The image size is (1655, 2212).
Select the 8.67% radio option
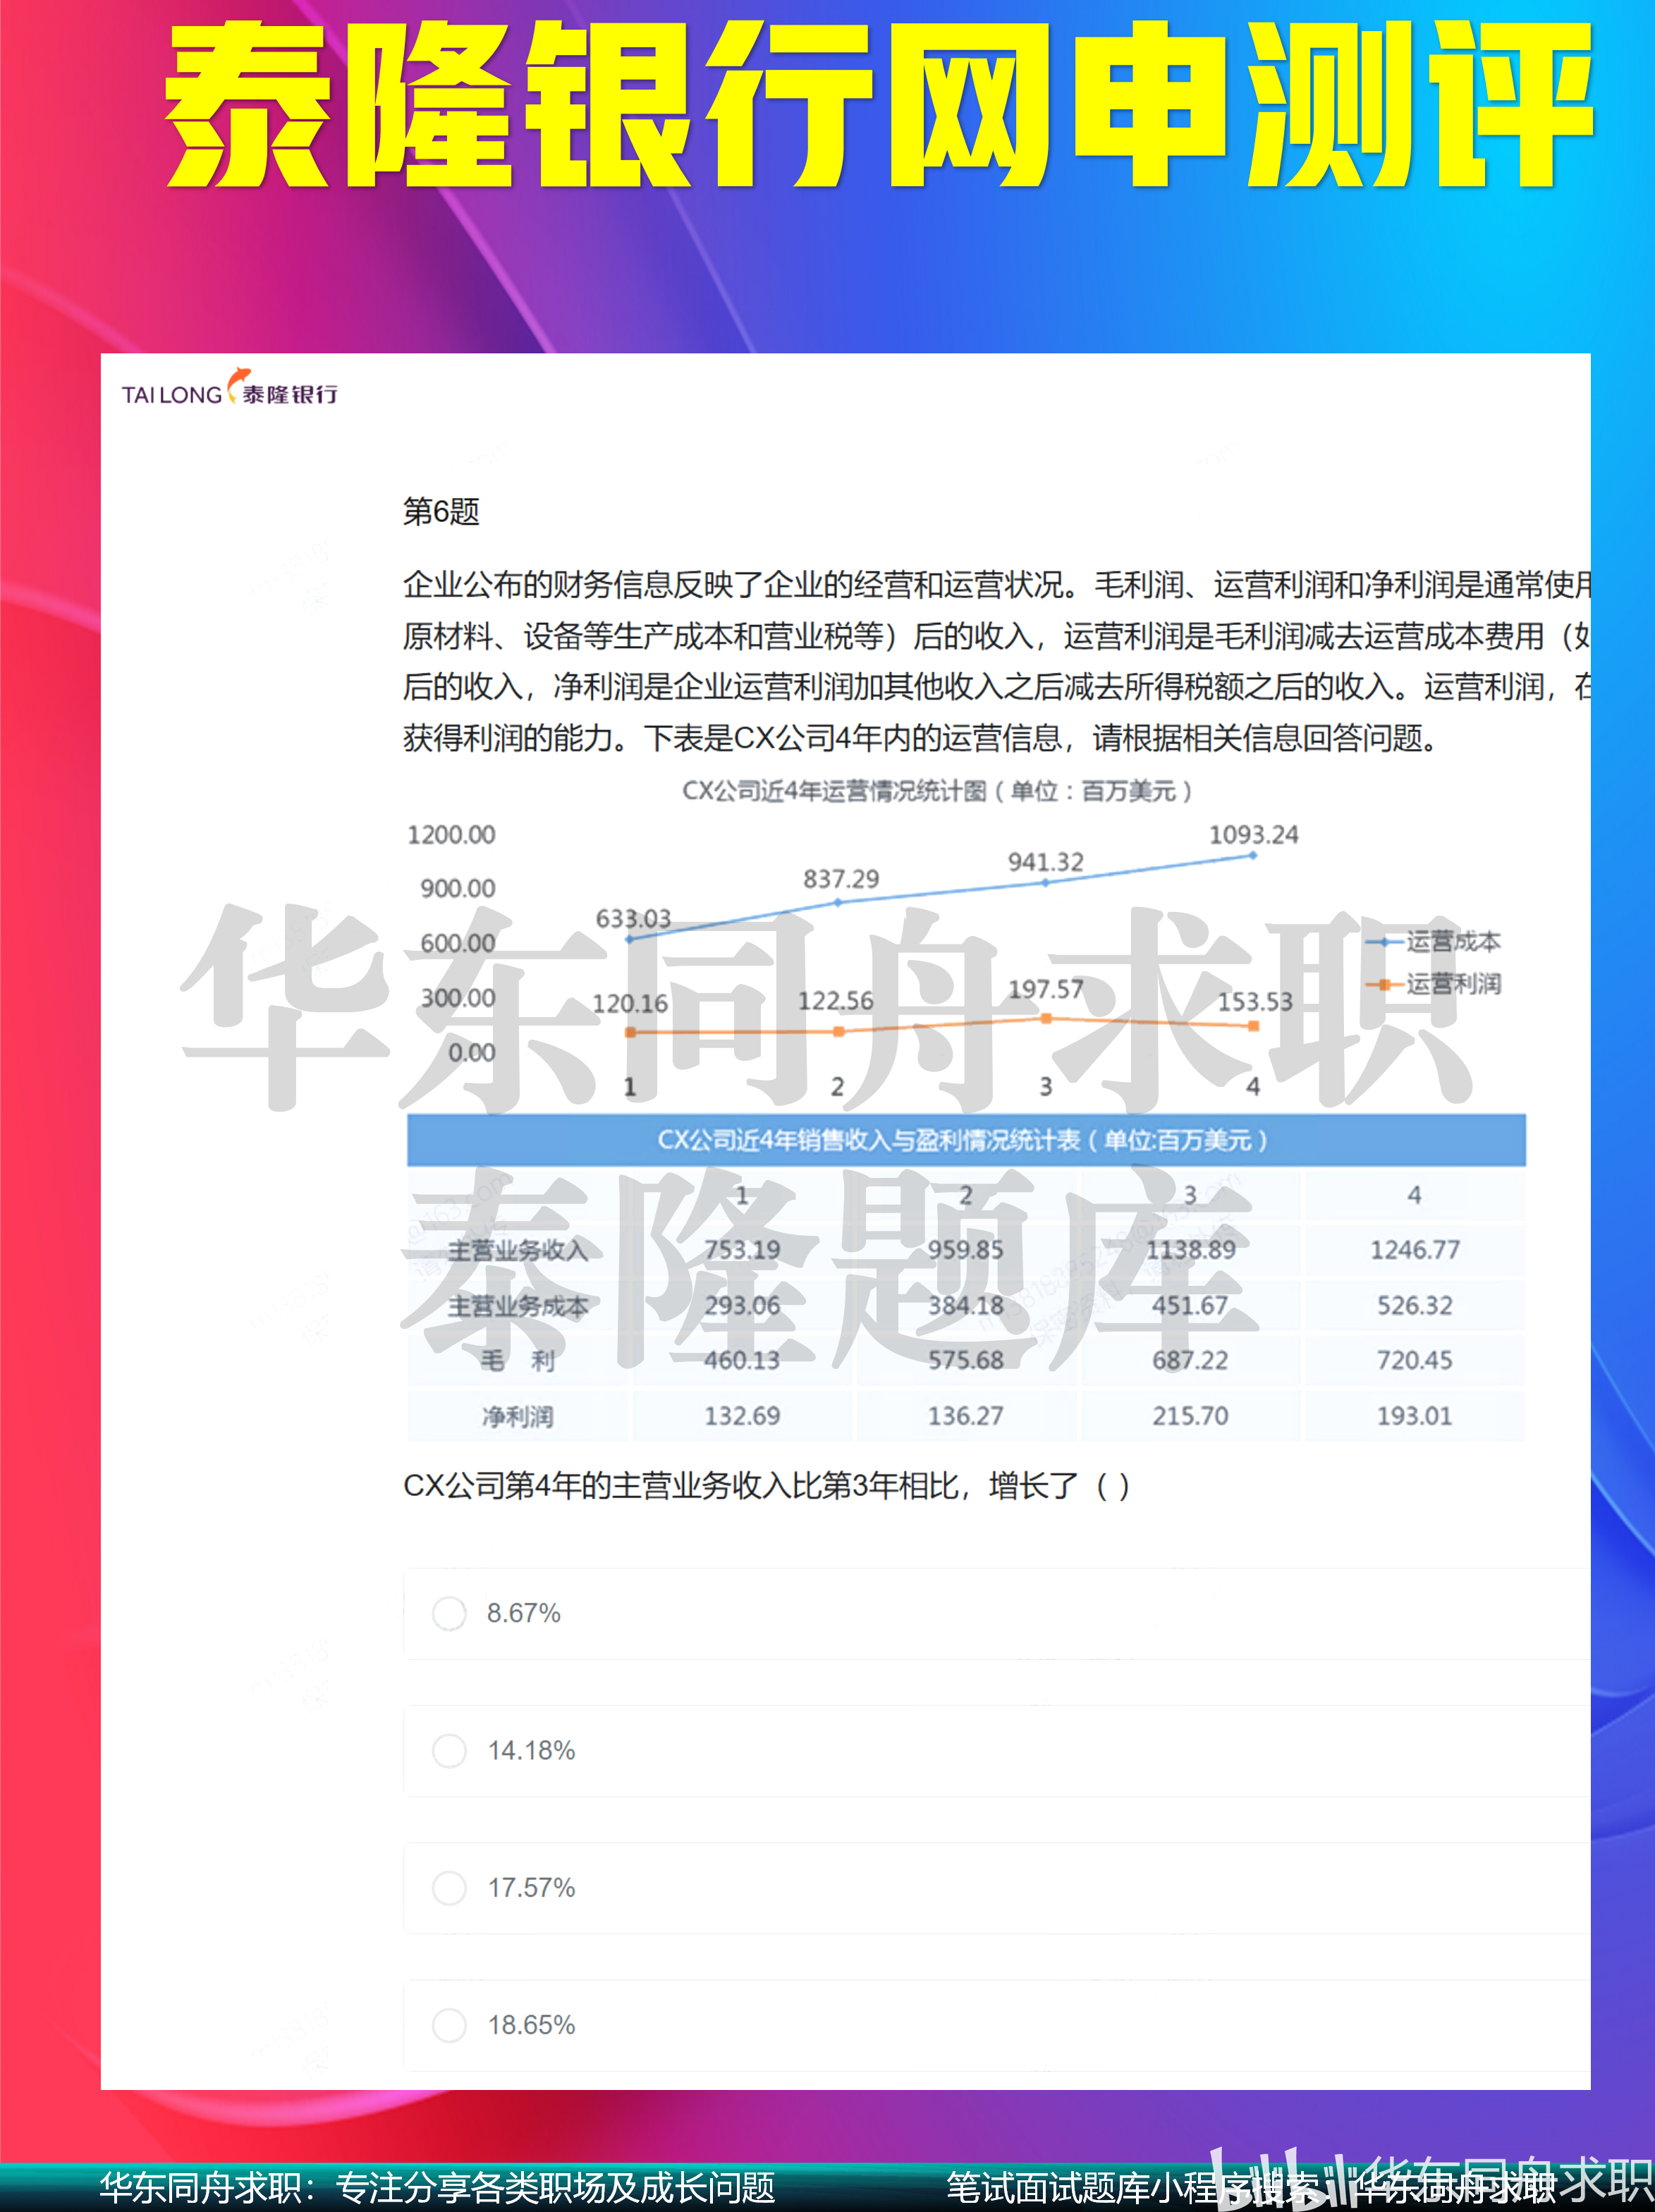point(449,1613)
